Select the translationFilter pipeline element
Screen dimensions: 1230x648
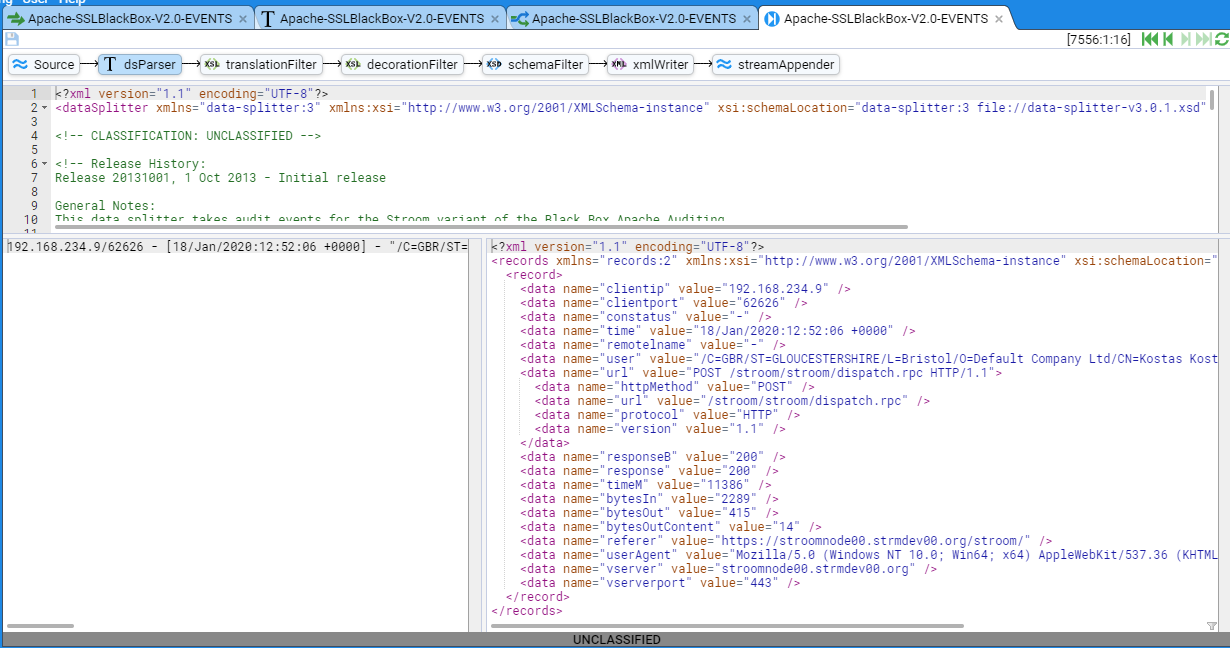pos(260,64)
